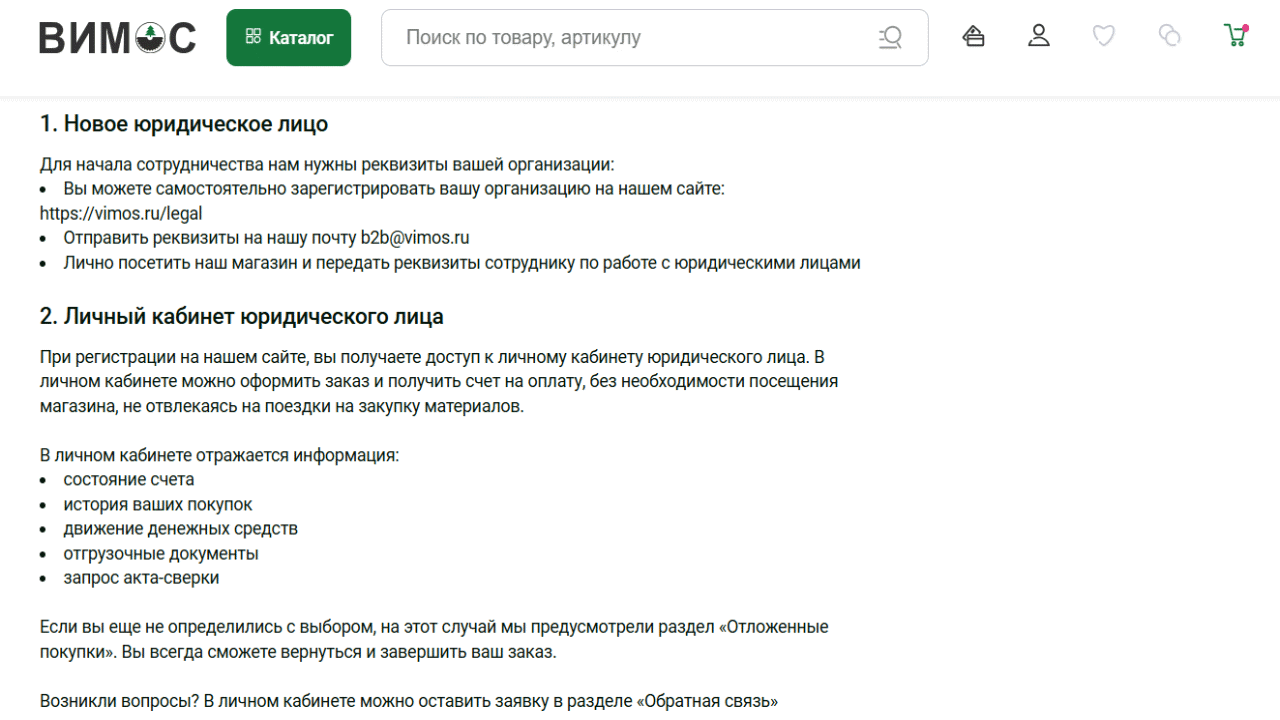Screen dimensions: 1280x720
Task: Click the b2b@vimos.ru email address
Action: coord(415,238)
